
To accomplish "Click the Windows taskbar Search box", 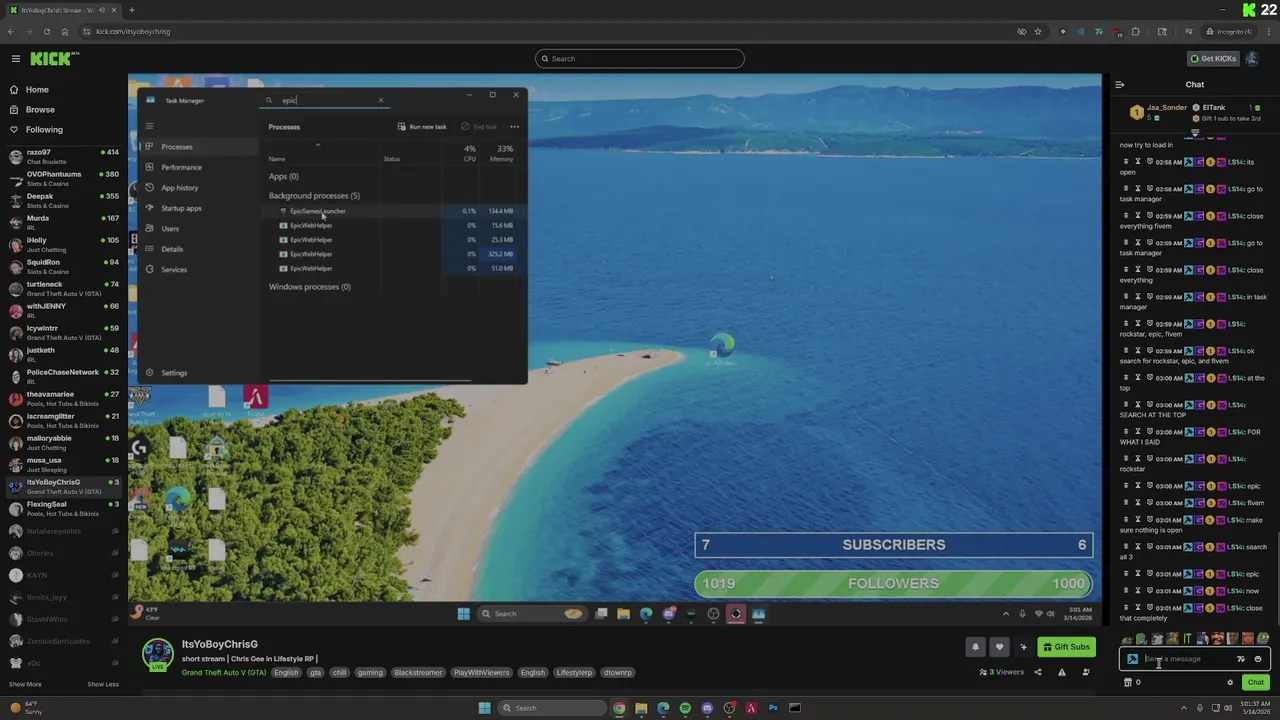I will click(x=553, y=708).
